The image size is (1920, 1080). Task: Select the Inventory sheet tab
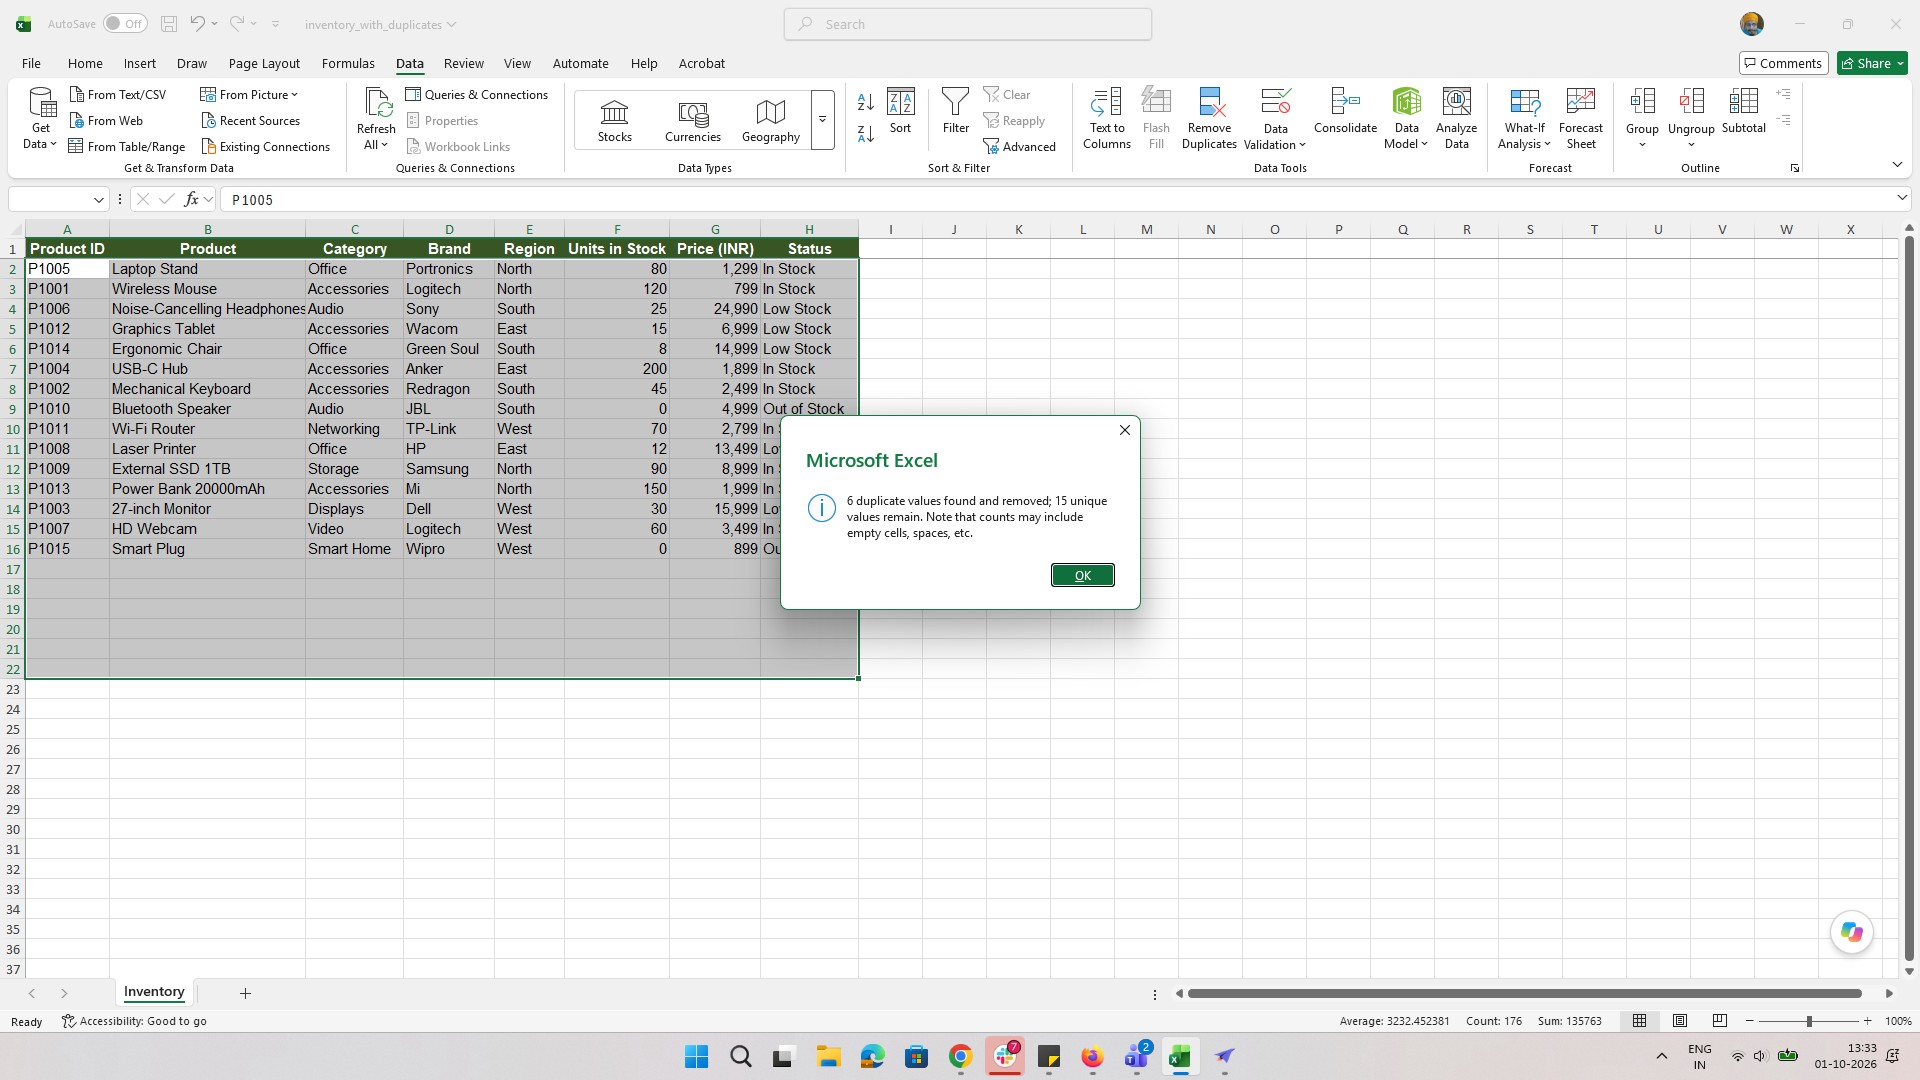(154, 992)
